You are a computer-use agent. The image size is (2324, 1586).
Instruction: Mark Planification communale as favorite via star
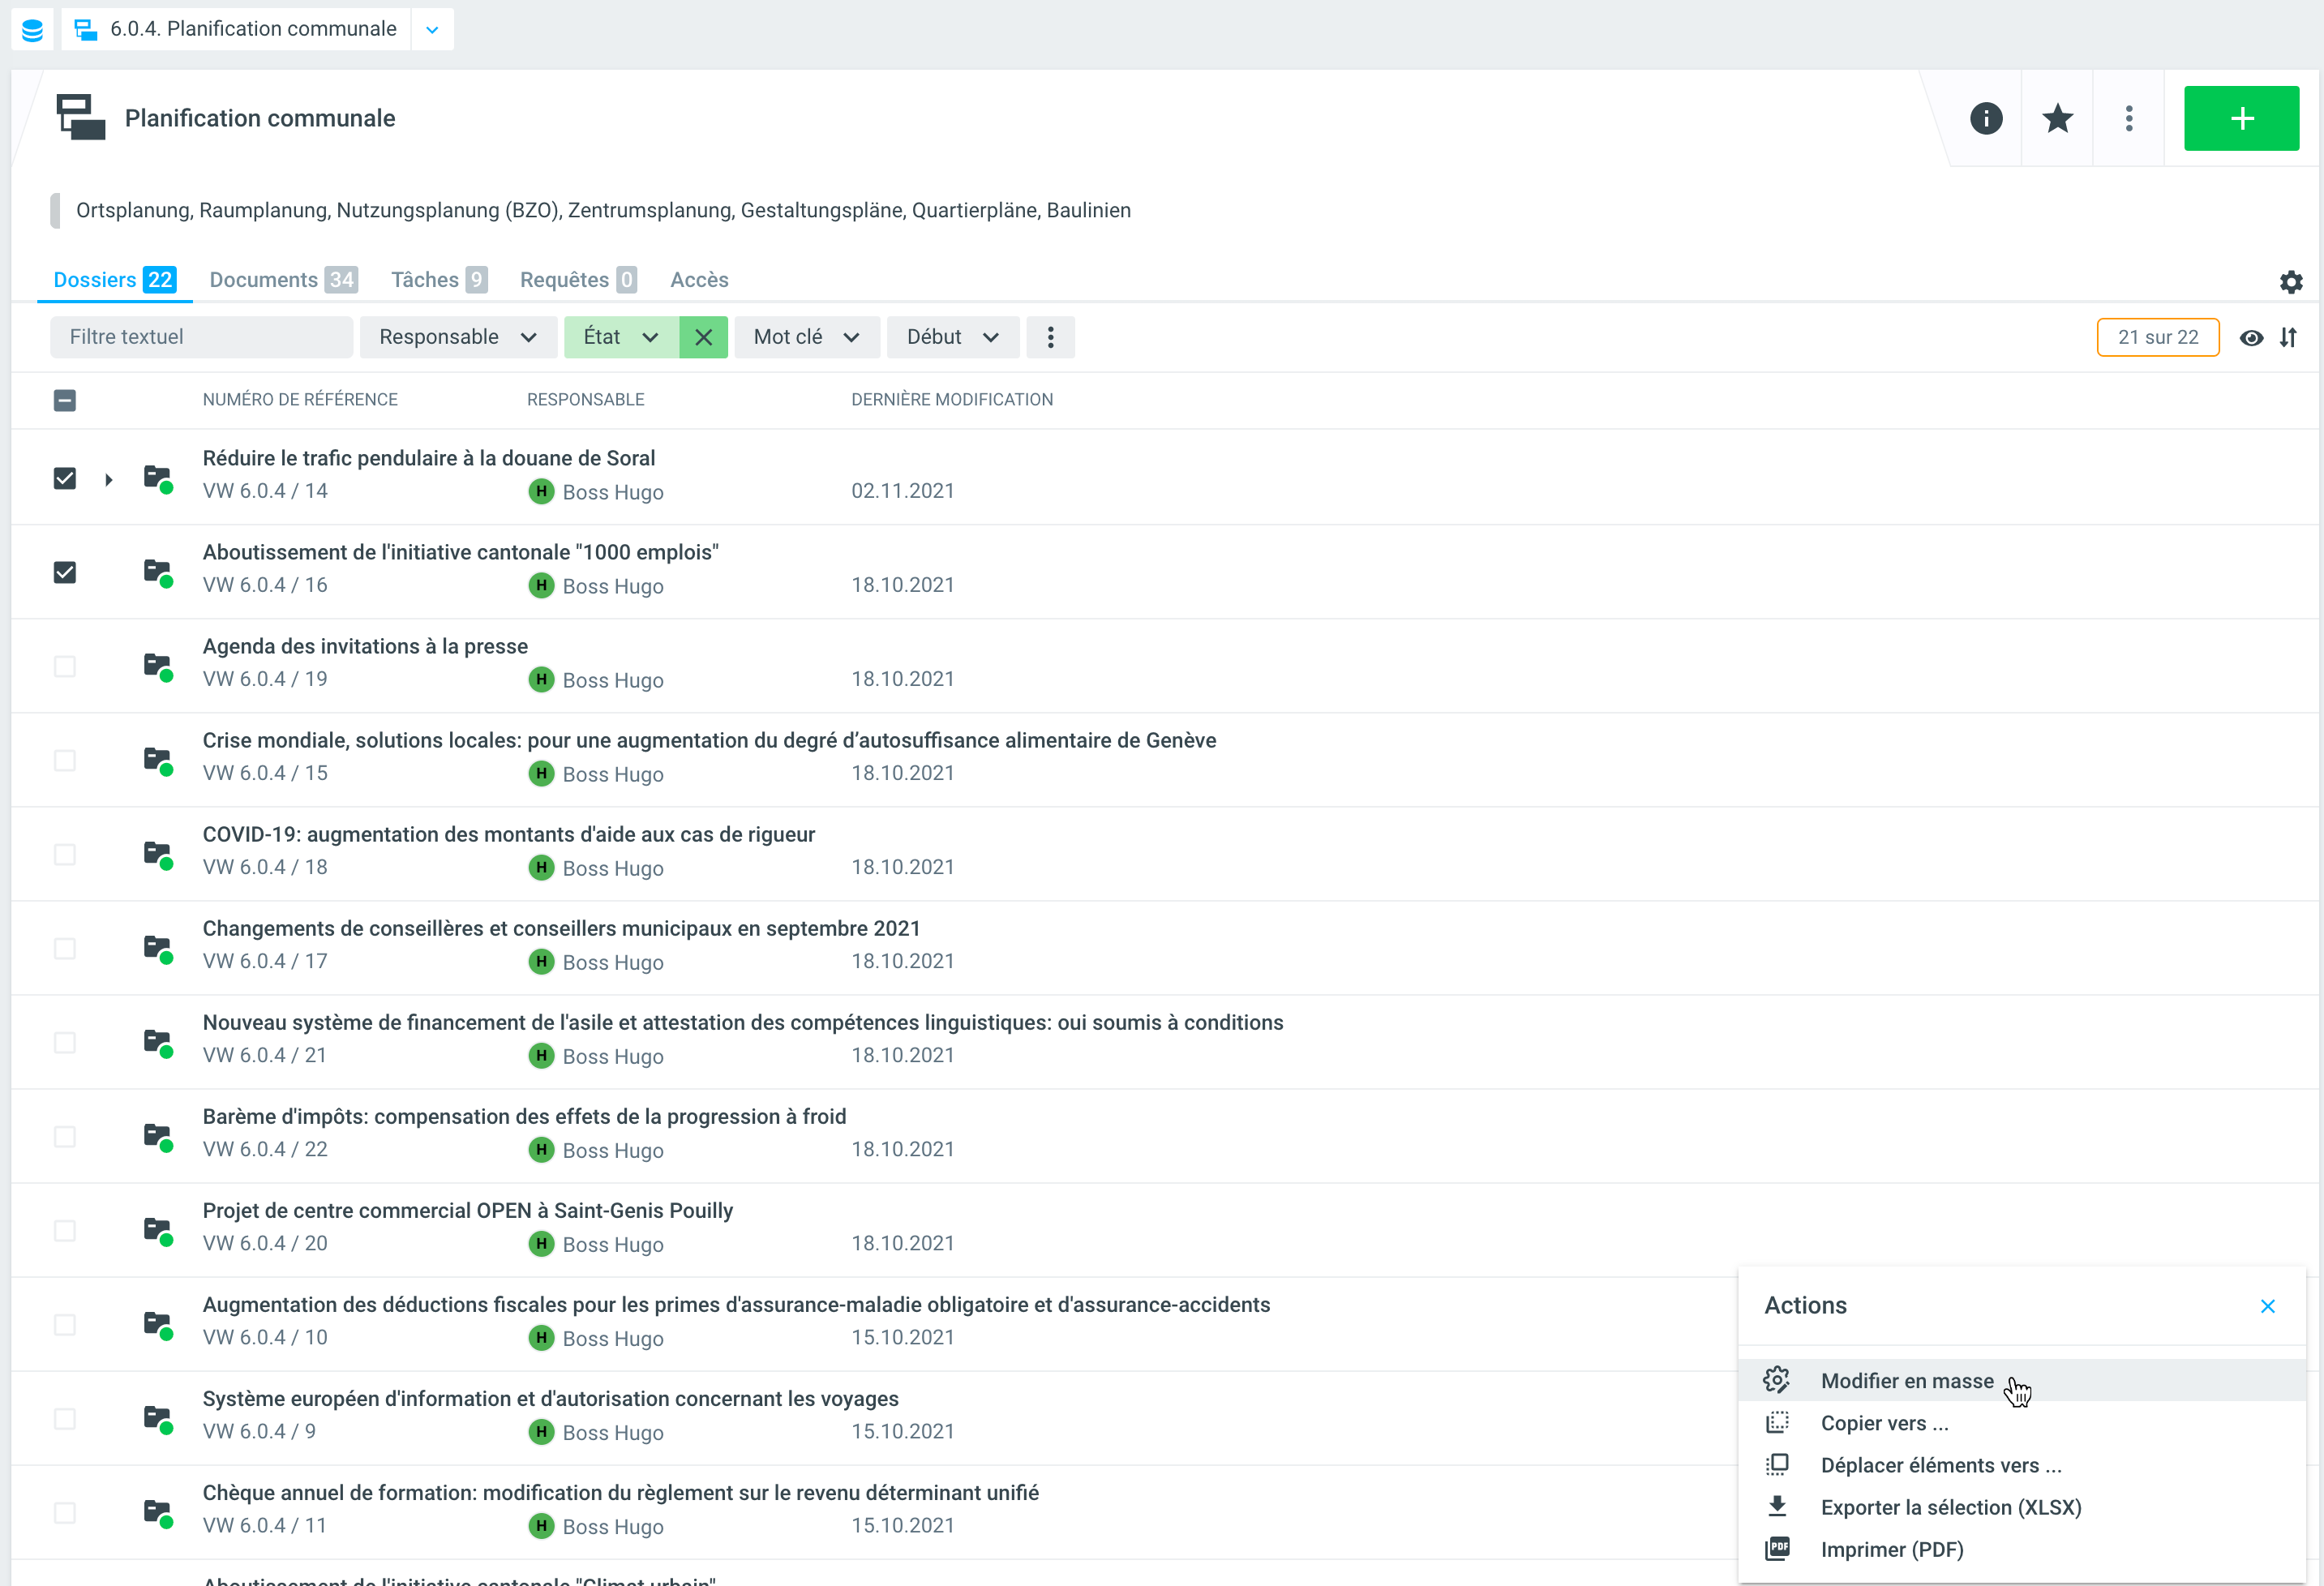coord(2057,118)
